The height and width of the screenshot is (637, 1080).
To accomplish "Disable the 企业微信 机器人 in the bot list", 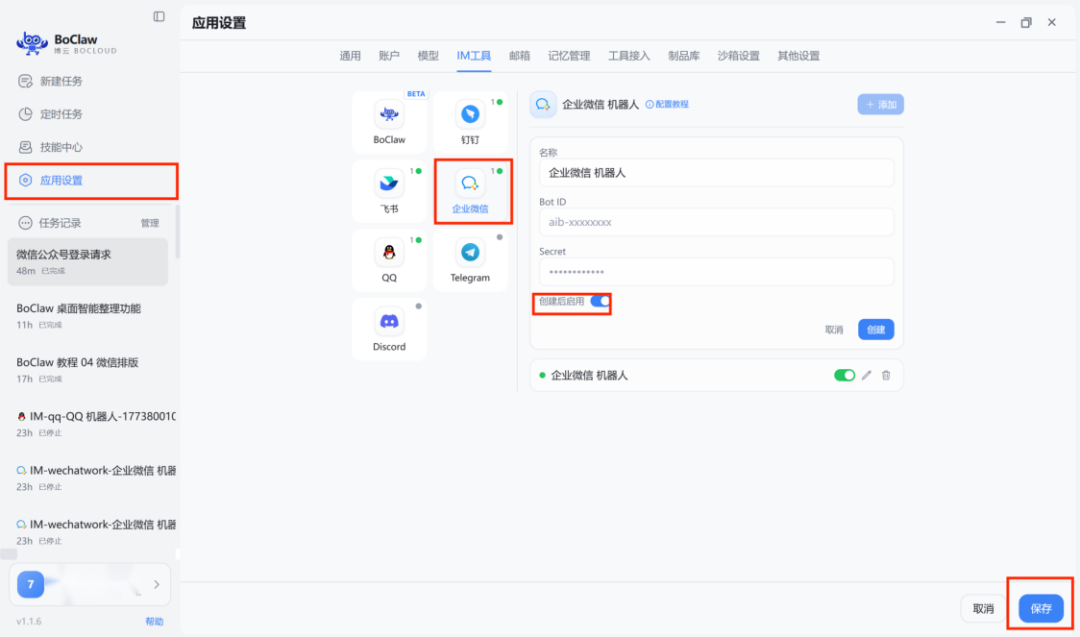I will [x=845, y=374].
